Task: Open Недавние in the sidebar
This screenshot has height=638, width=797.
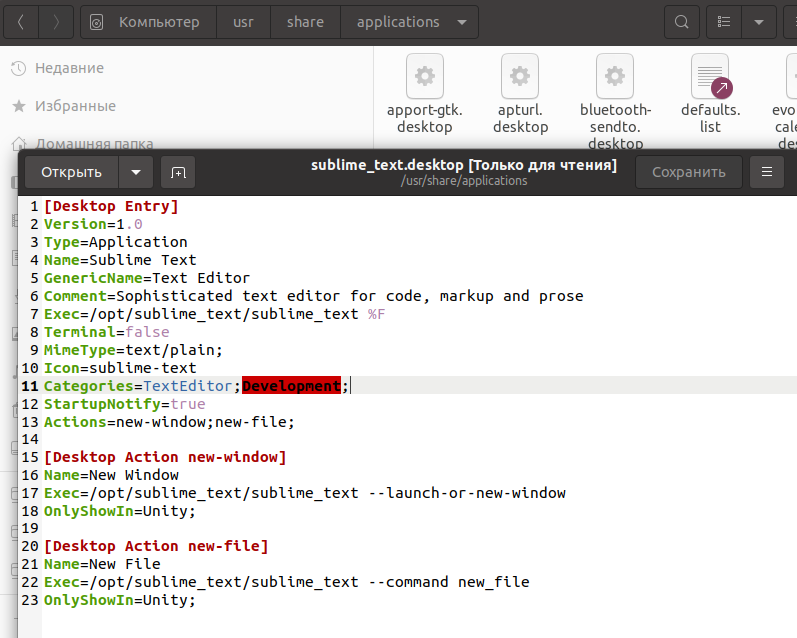Action: tap(69, 68)
